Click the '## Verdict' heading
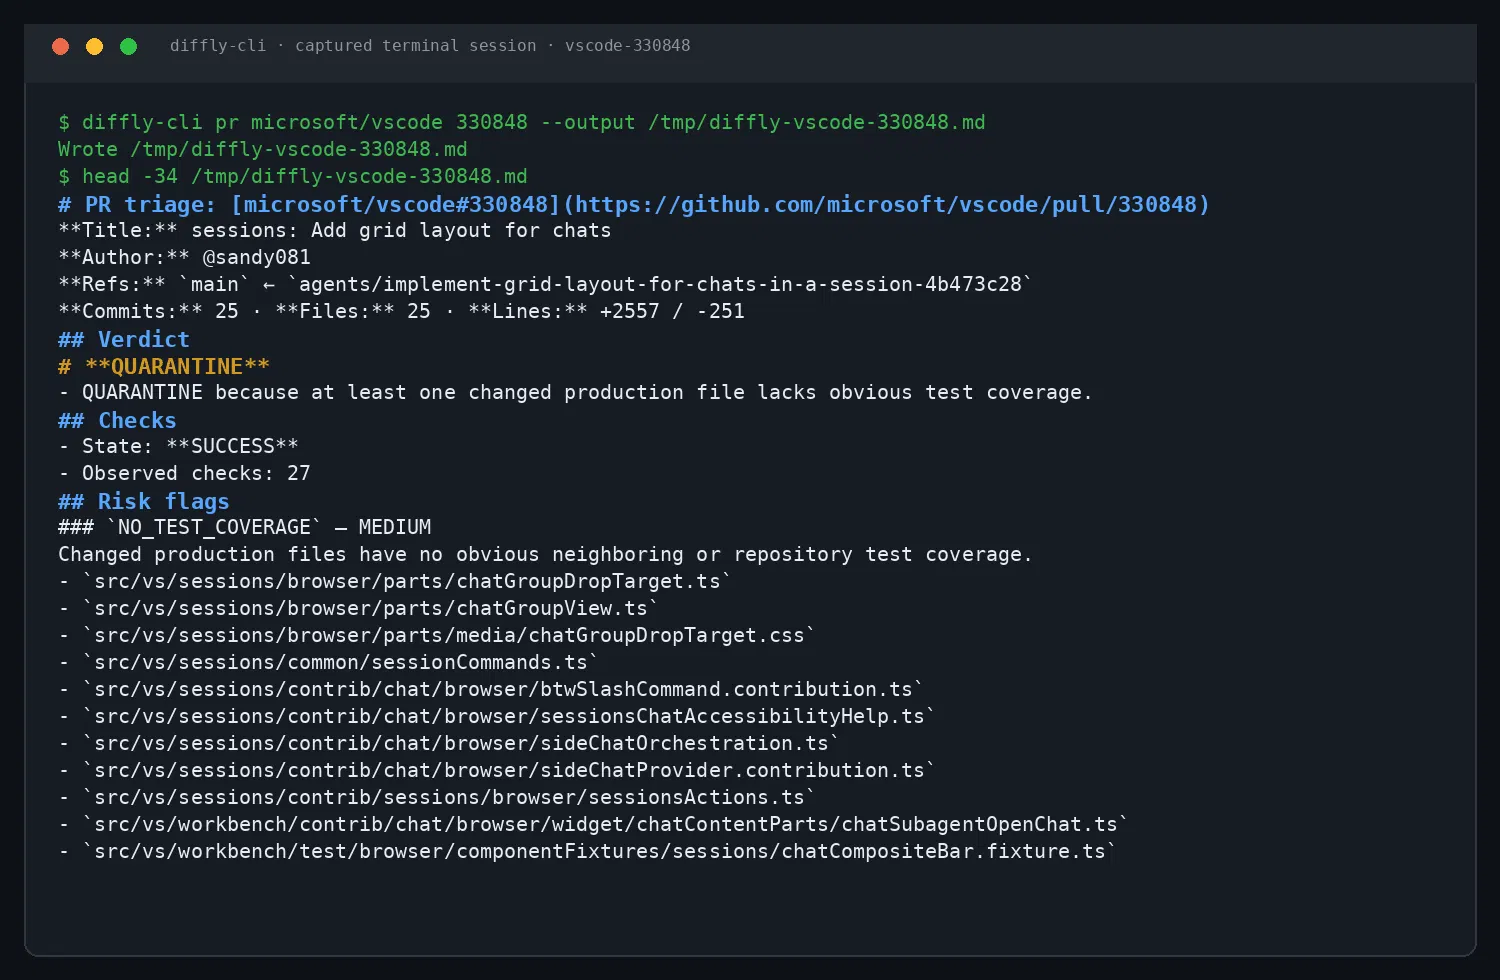 click(124, 339)
